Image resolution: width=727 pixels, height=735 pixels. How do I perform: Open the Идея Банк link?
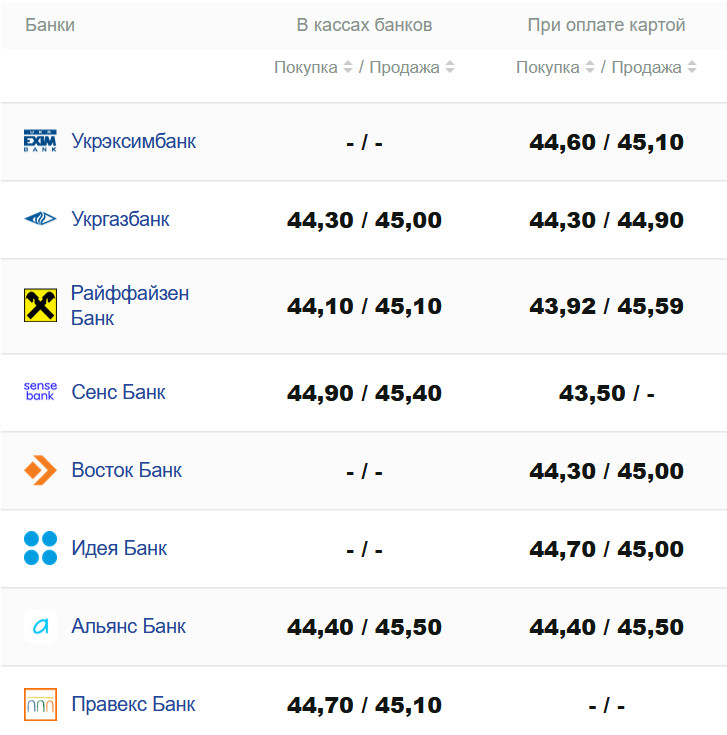pos(120,548)
